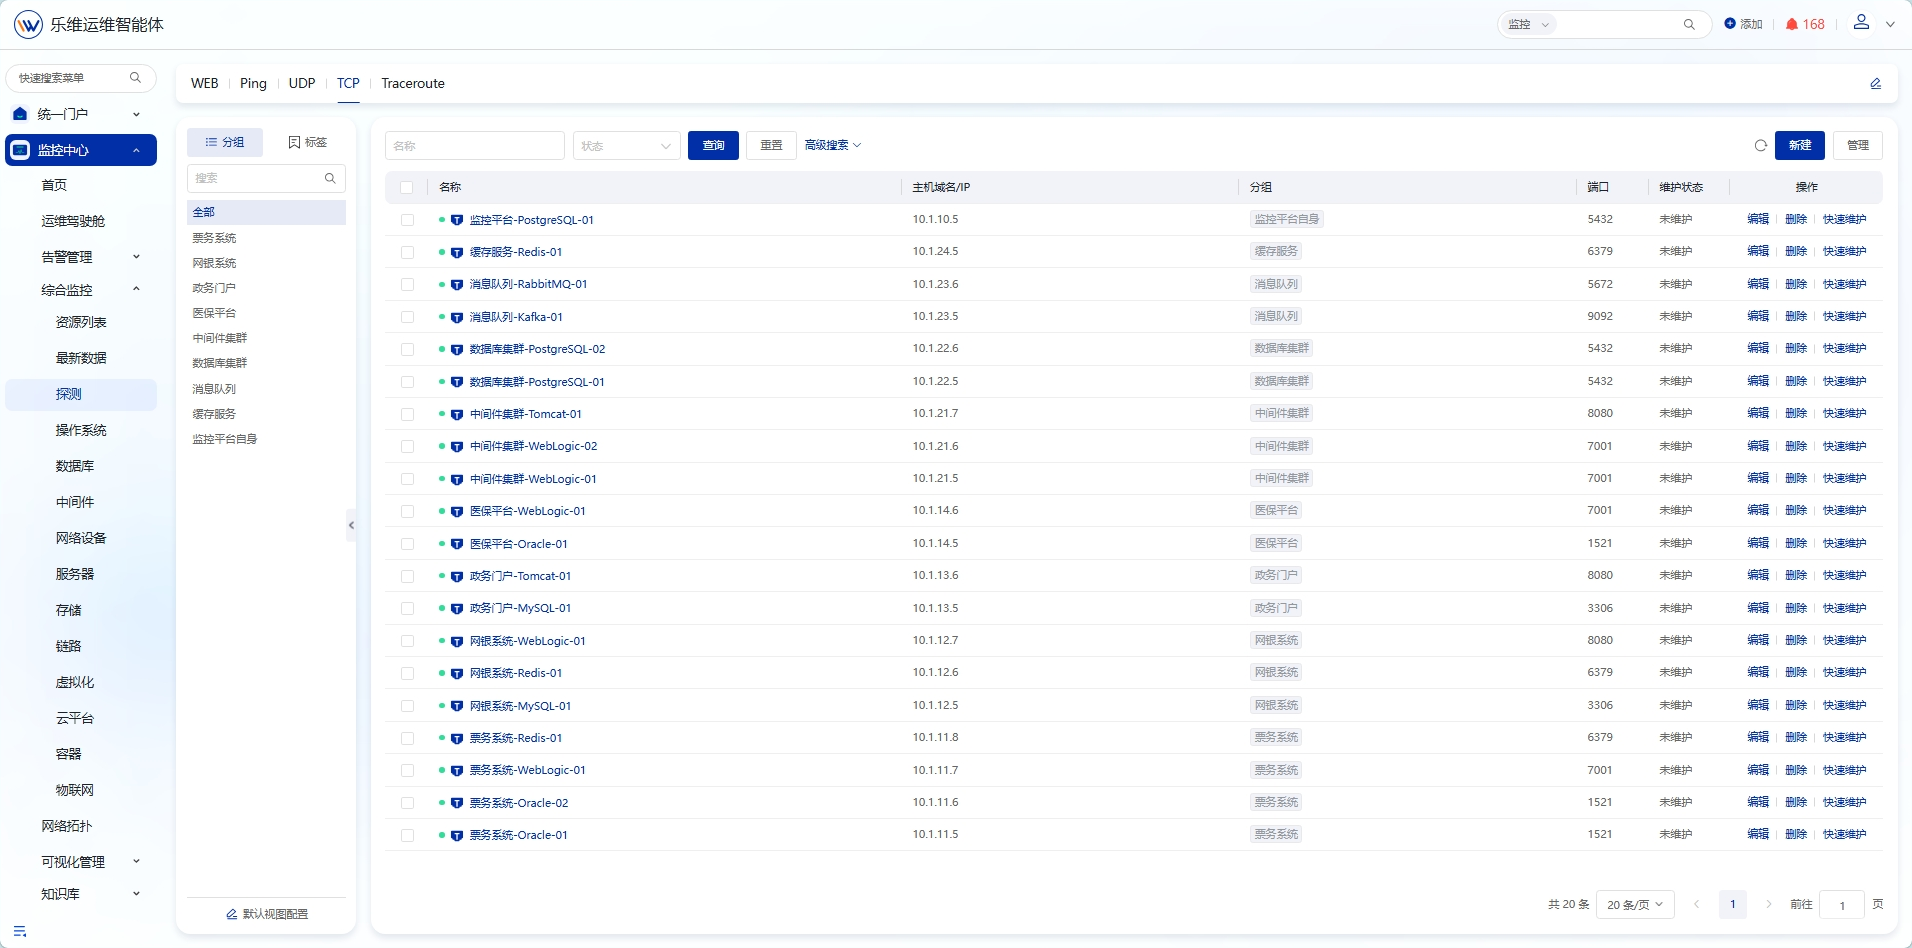1912x948 pixels.
Task: Switch to the WEB tab
Action: (x=205, y=83)
